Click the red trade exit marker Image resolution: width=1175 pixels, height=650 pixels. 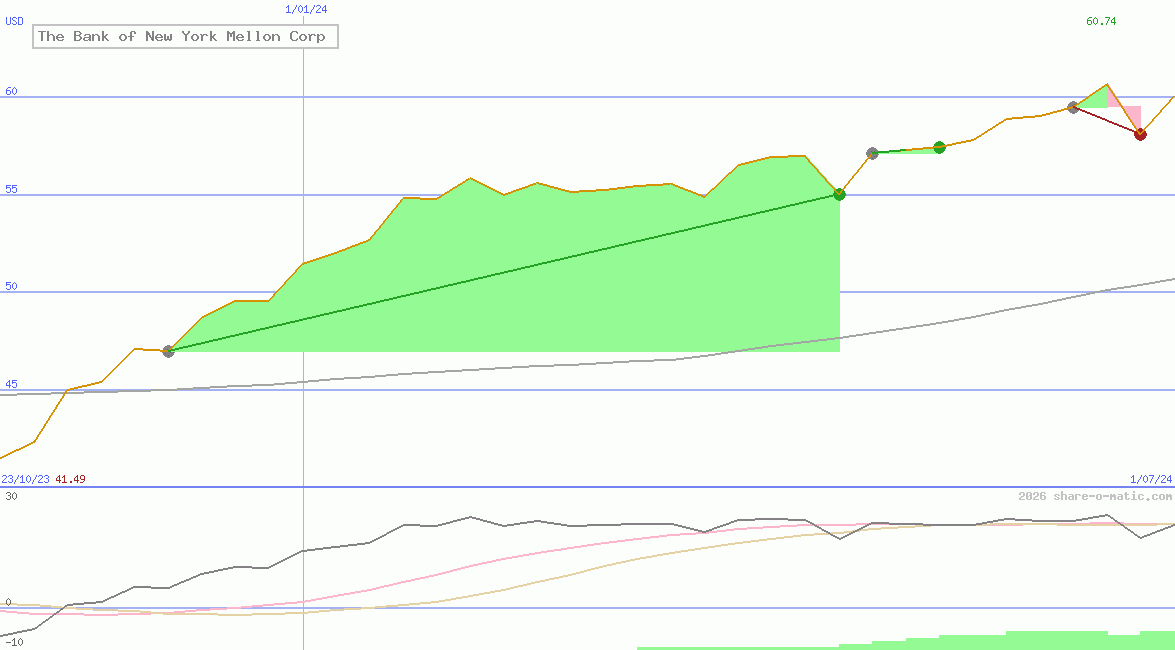click(1140, 134)
